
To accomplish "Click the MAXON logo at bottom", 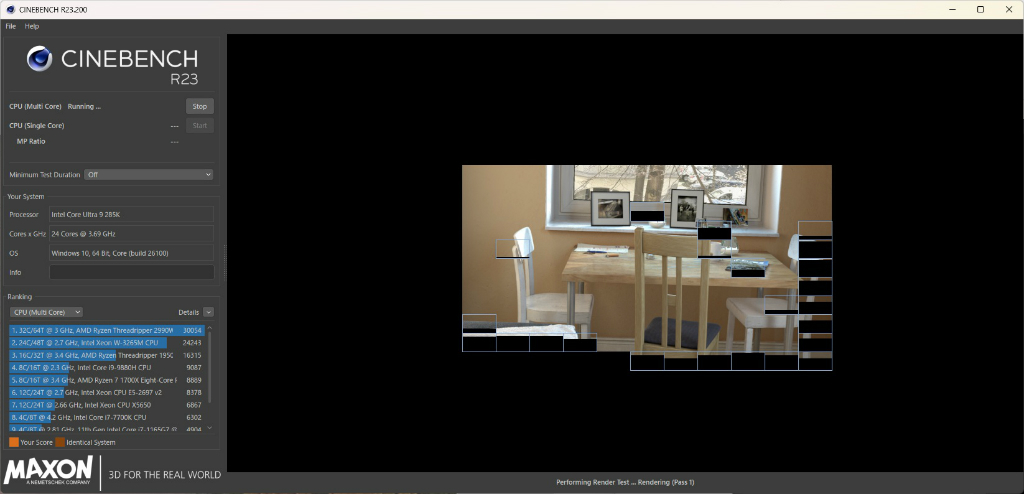I will (49, 472).
